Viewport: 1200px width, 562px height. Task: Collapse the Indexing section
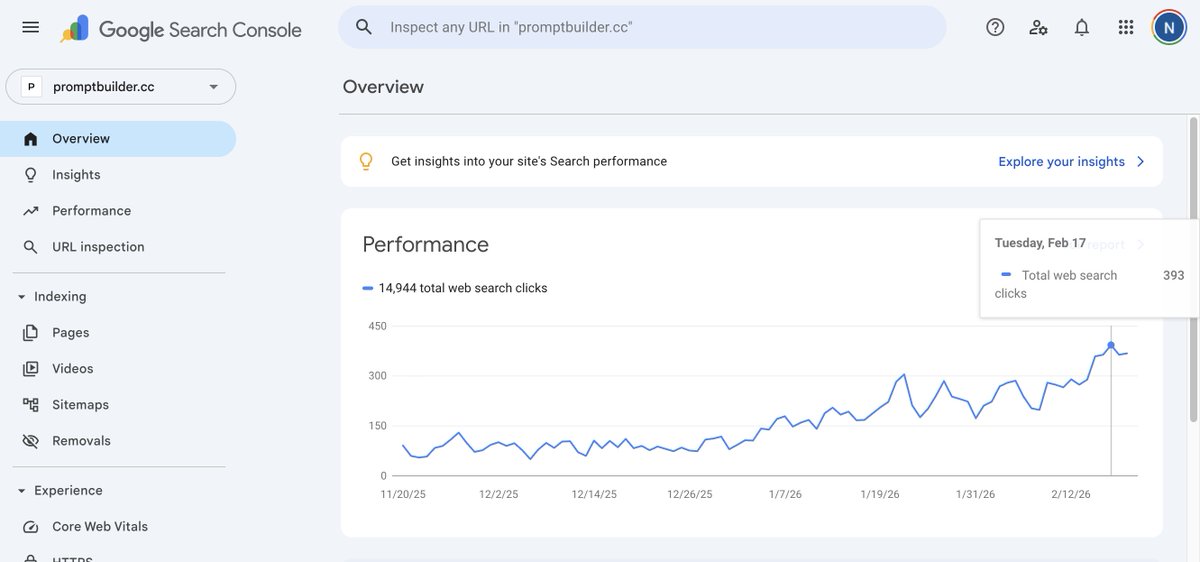(x=21, y=297)
